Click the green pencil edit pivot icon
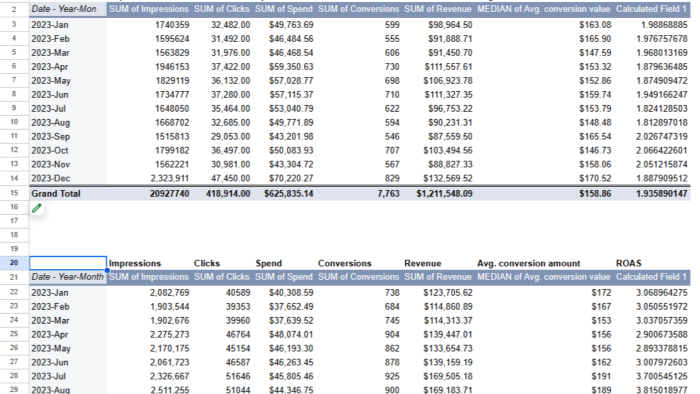This screenshot has height=394, width=700. click(x=37, y=208)
